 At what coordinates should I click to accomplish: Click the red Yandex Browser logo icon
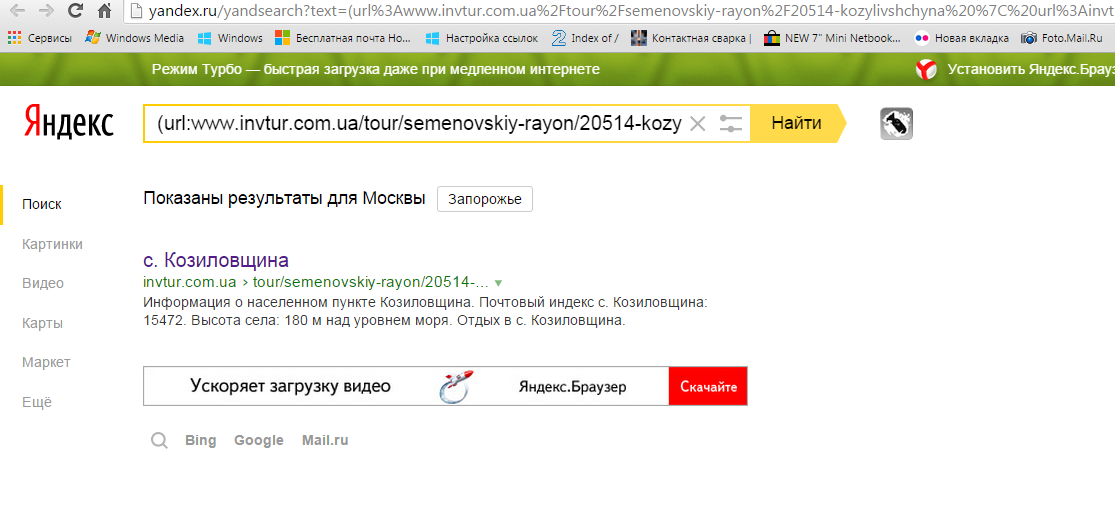click(x=924, y=70)
